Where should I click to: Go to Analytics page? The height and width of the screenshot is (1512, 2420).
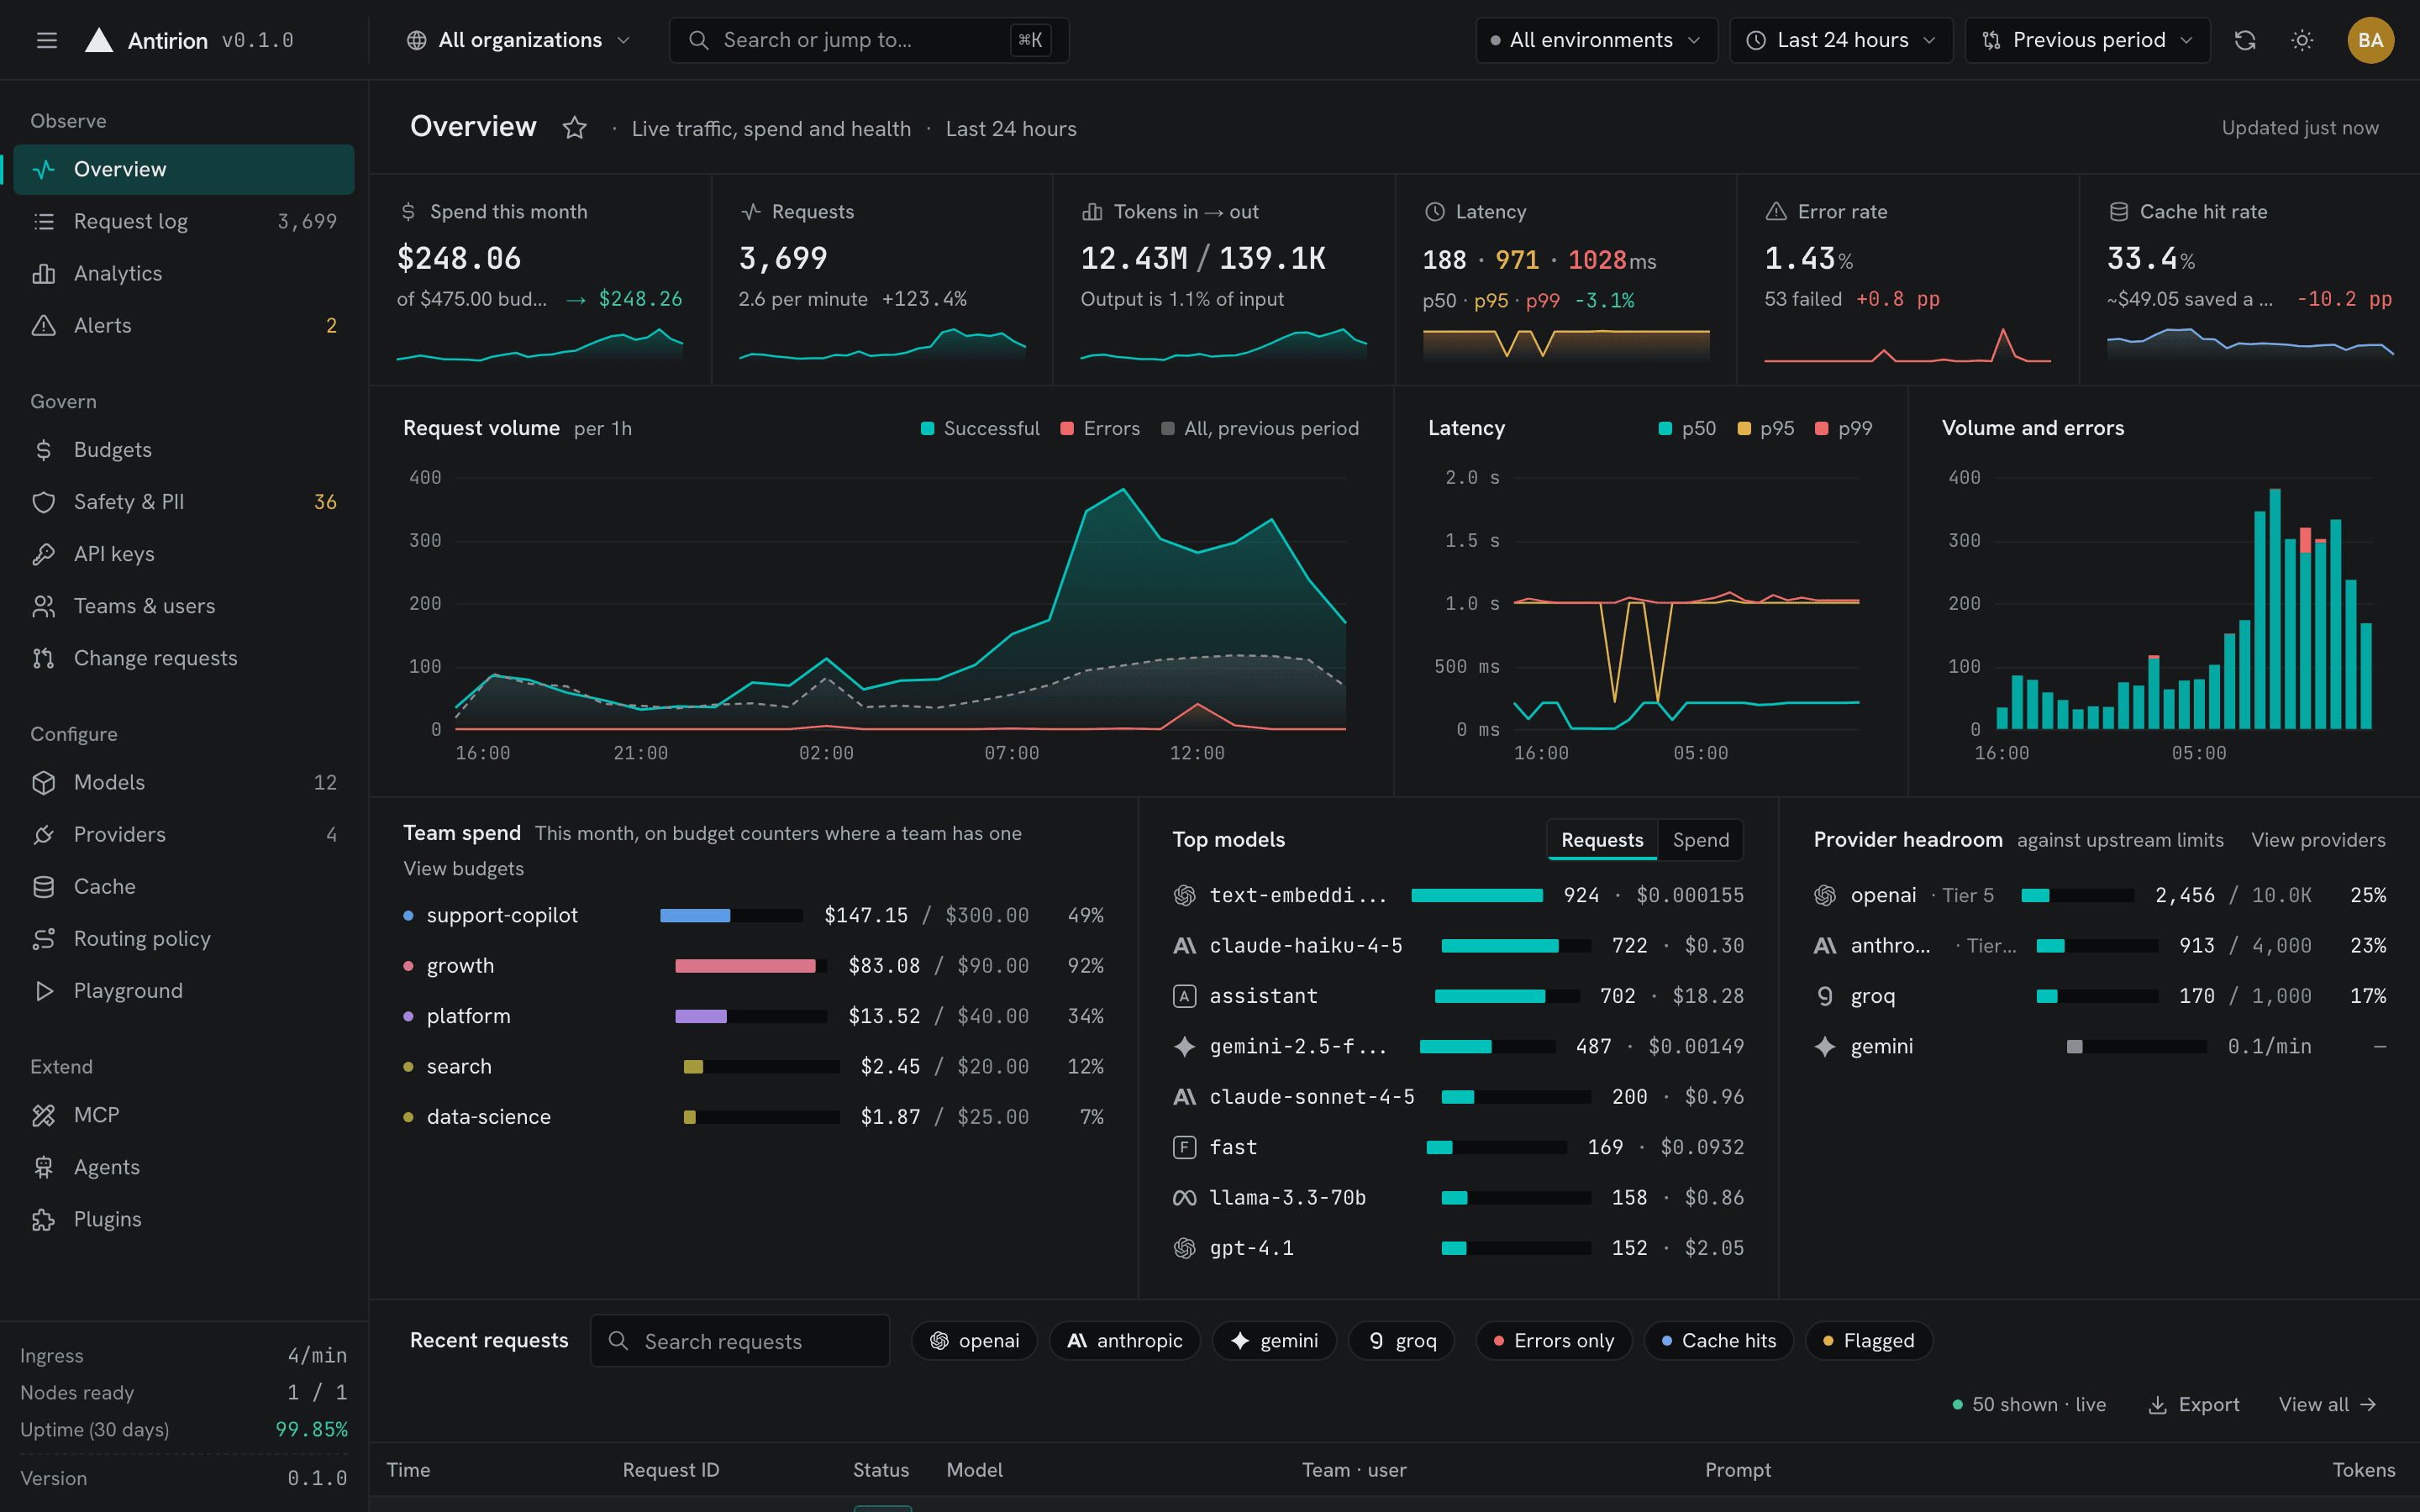pos(184,273)
